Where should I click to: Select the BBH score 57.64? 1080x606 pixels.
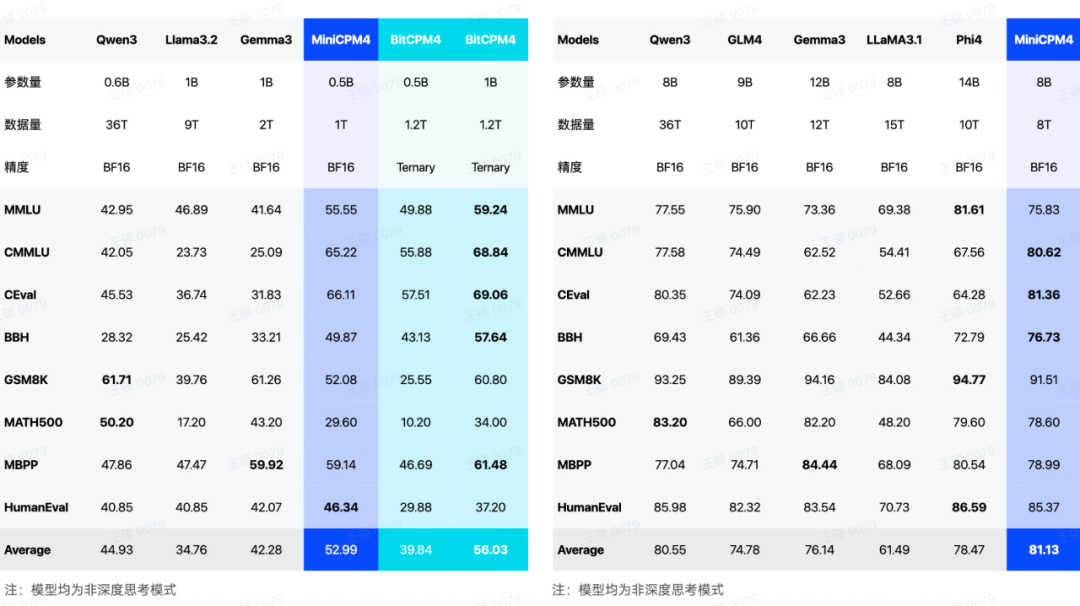[x=490, y=337]
